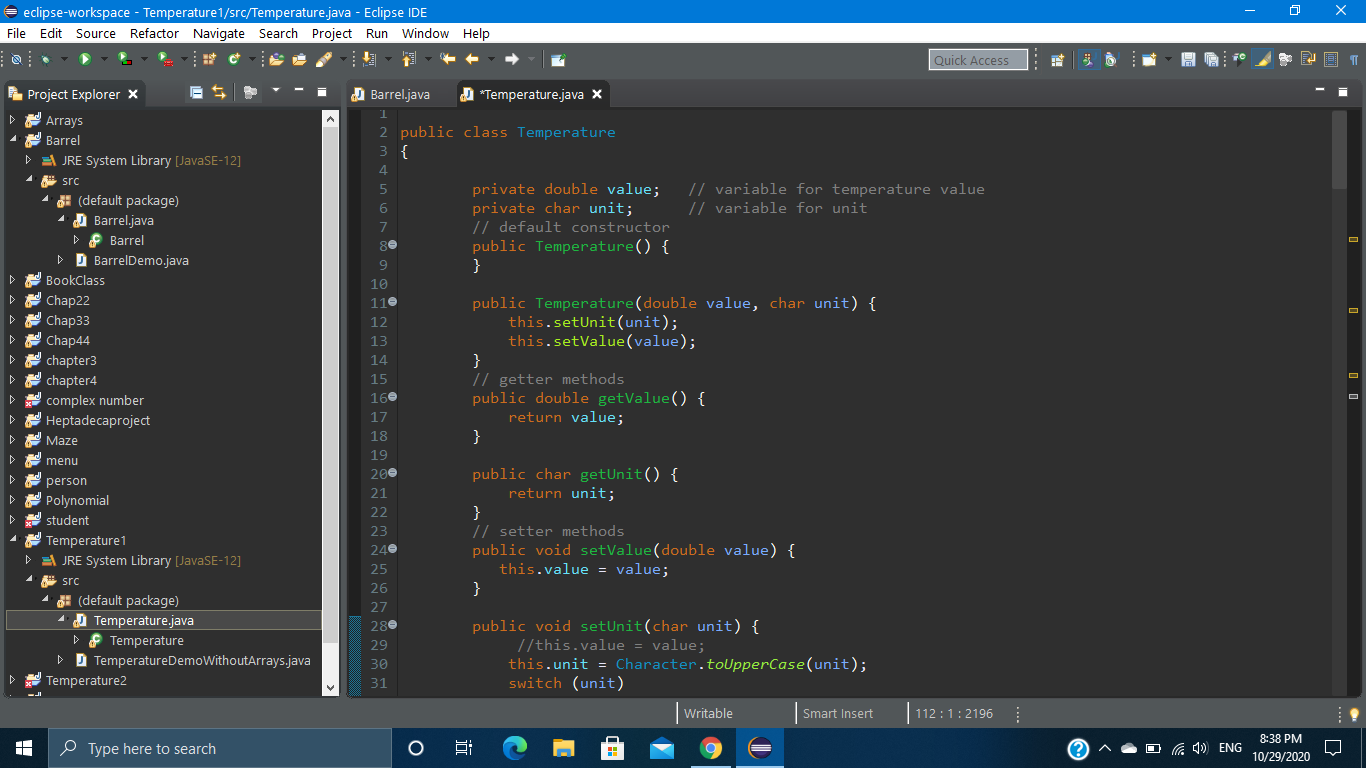1366x768 pixels.
Task: Close the Temperature.java editor tab
Action: coord(597,94)
